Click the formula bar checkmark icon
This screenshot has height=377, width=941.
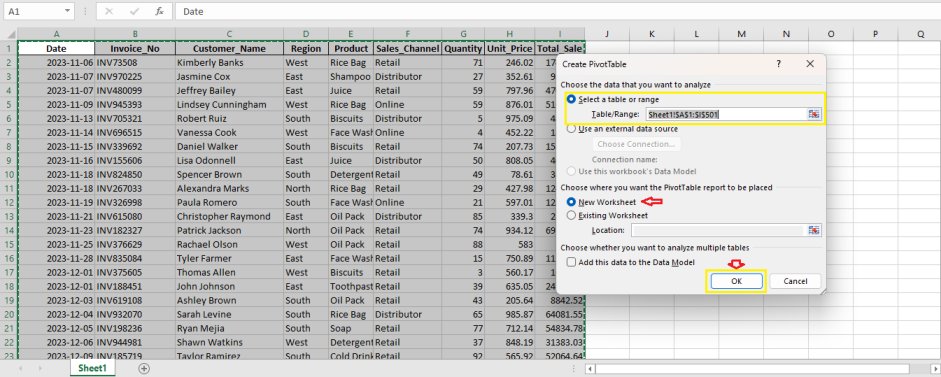(134, 11)
